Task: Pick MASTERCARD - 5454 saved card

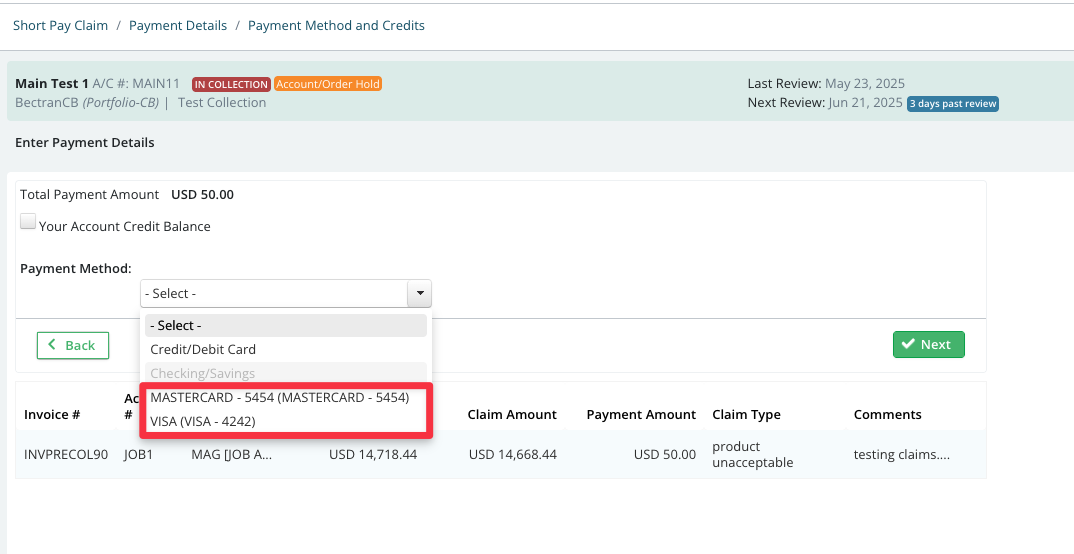Action: tap(286, 397)
